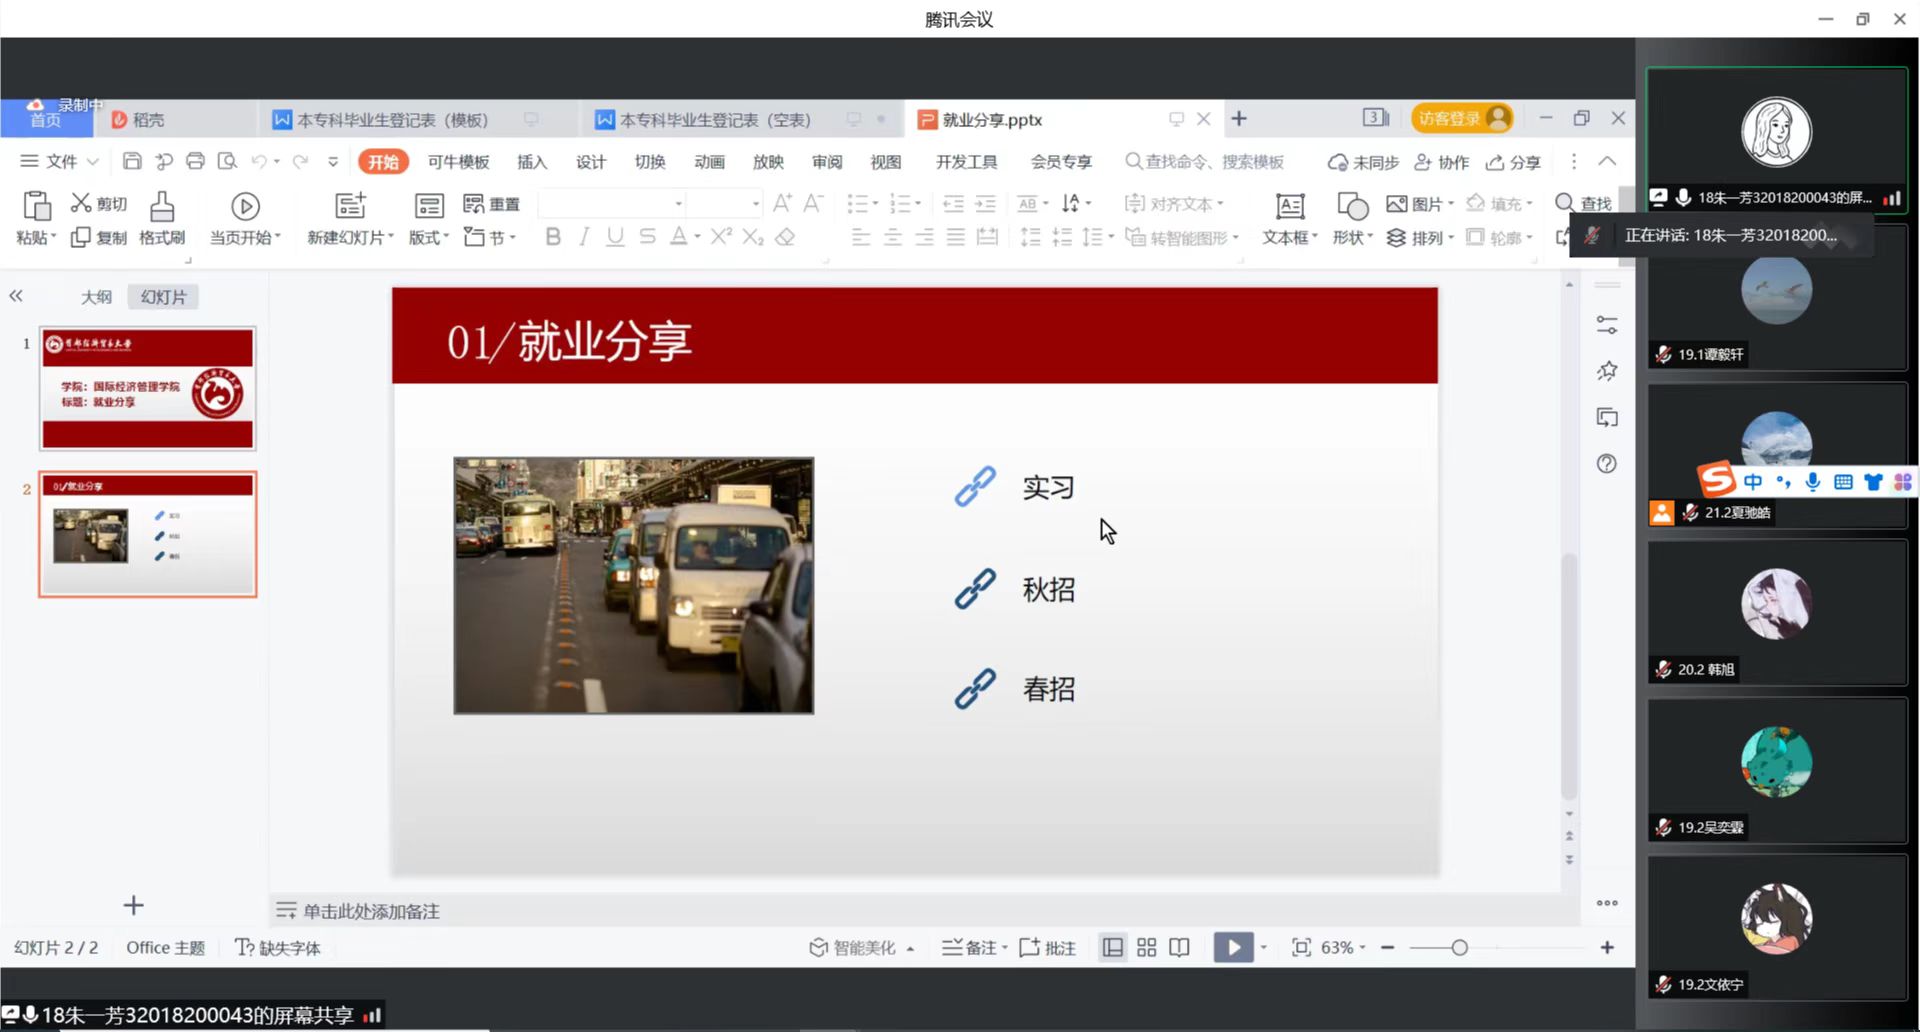The width and height of the screenshot is (1920, 1032).
Task: Toggle bold formatting
Action: click(552, 237)
